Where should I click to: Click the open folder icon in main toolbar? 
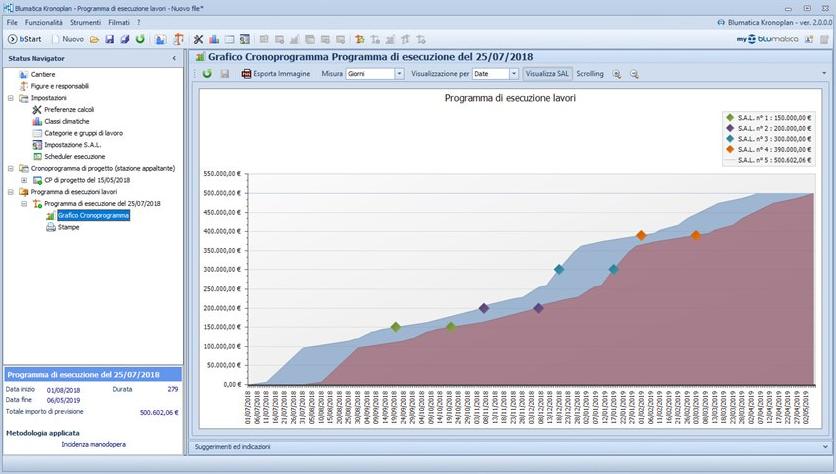click(95, 39)
